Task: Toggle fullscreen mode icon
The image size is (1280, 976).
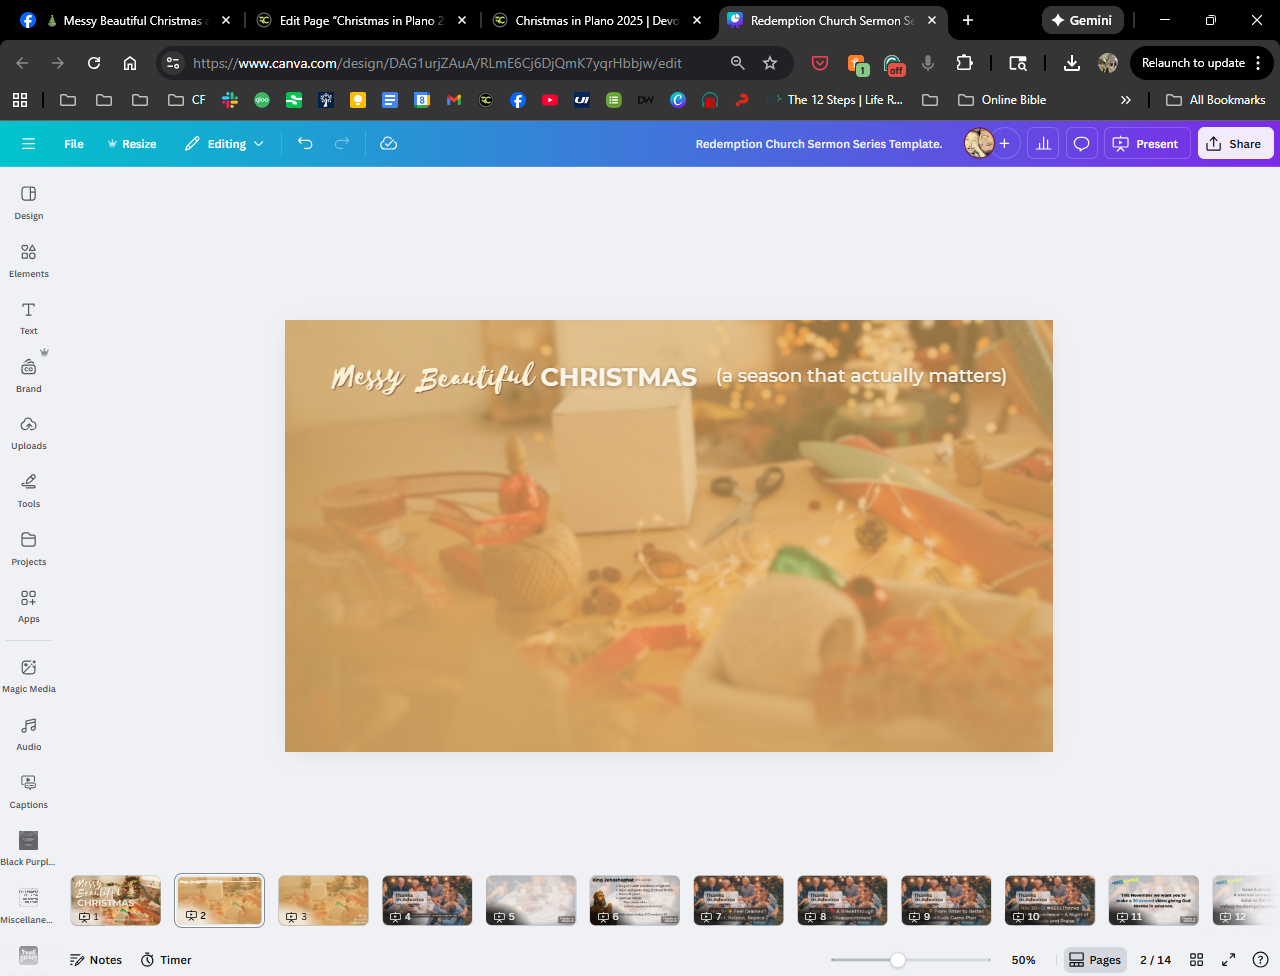Action: pos(1228,960)
